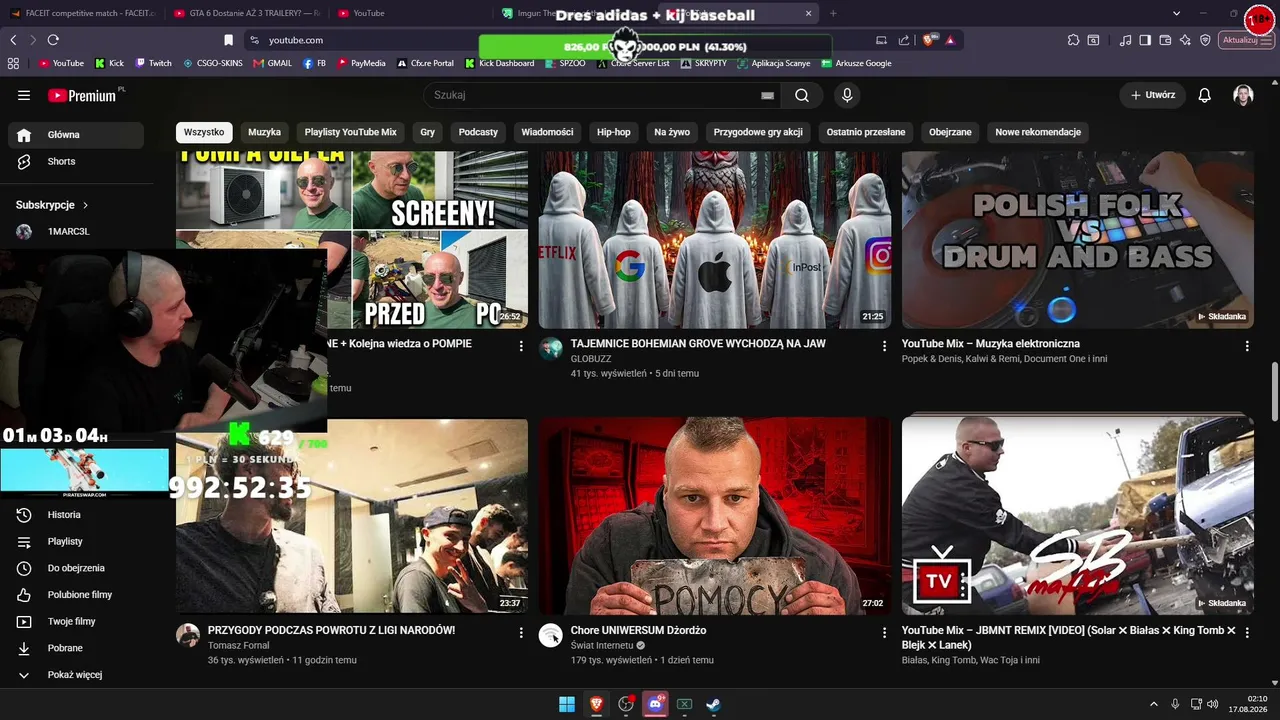This screenshot has height=720, width=1280.
Task: Click the page vertical scrollbar thumb
Action: pos(1274,392)
